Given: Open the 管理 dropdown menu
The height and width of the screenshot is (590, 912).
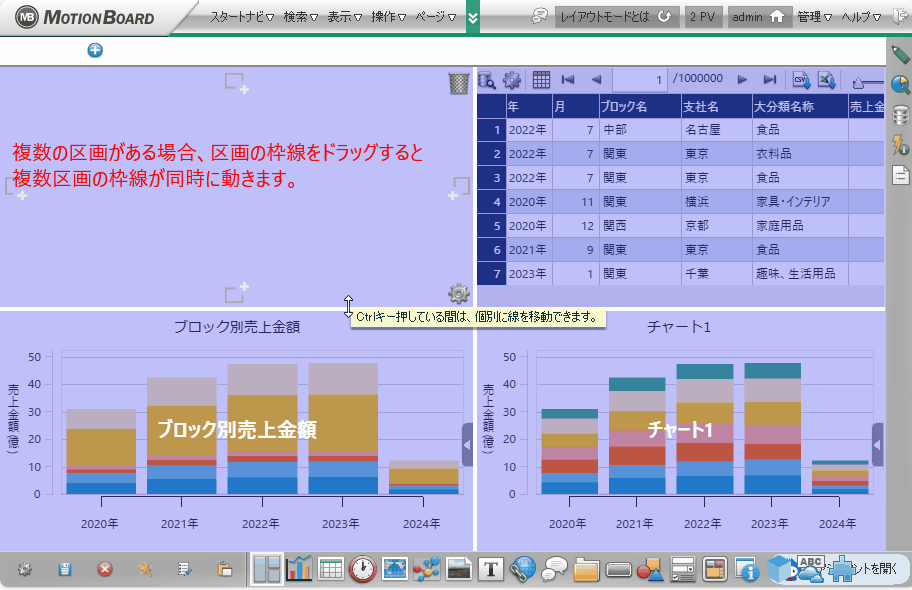Looking at the screenshot, I should tap(814, 17).
